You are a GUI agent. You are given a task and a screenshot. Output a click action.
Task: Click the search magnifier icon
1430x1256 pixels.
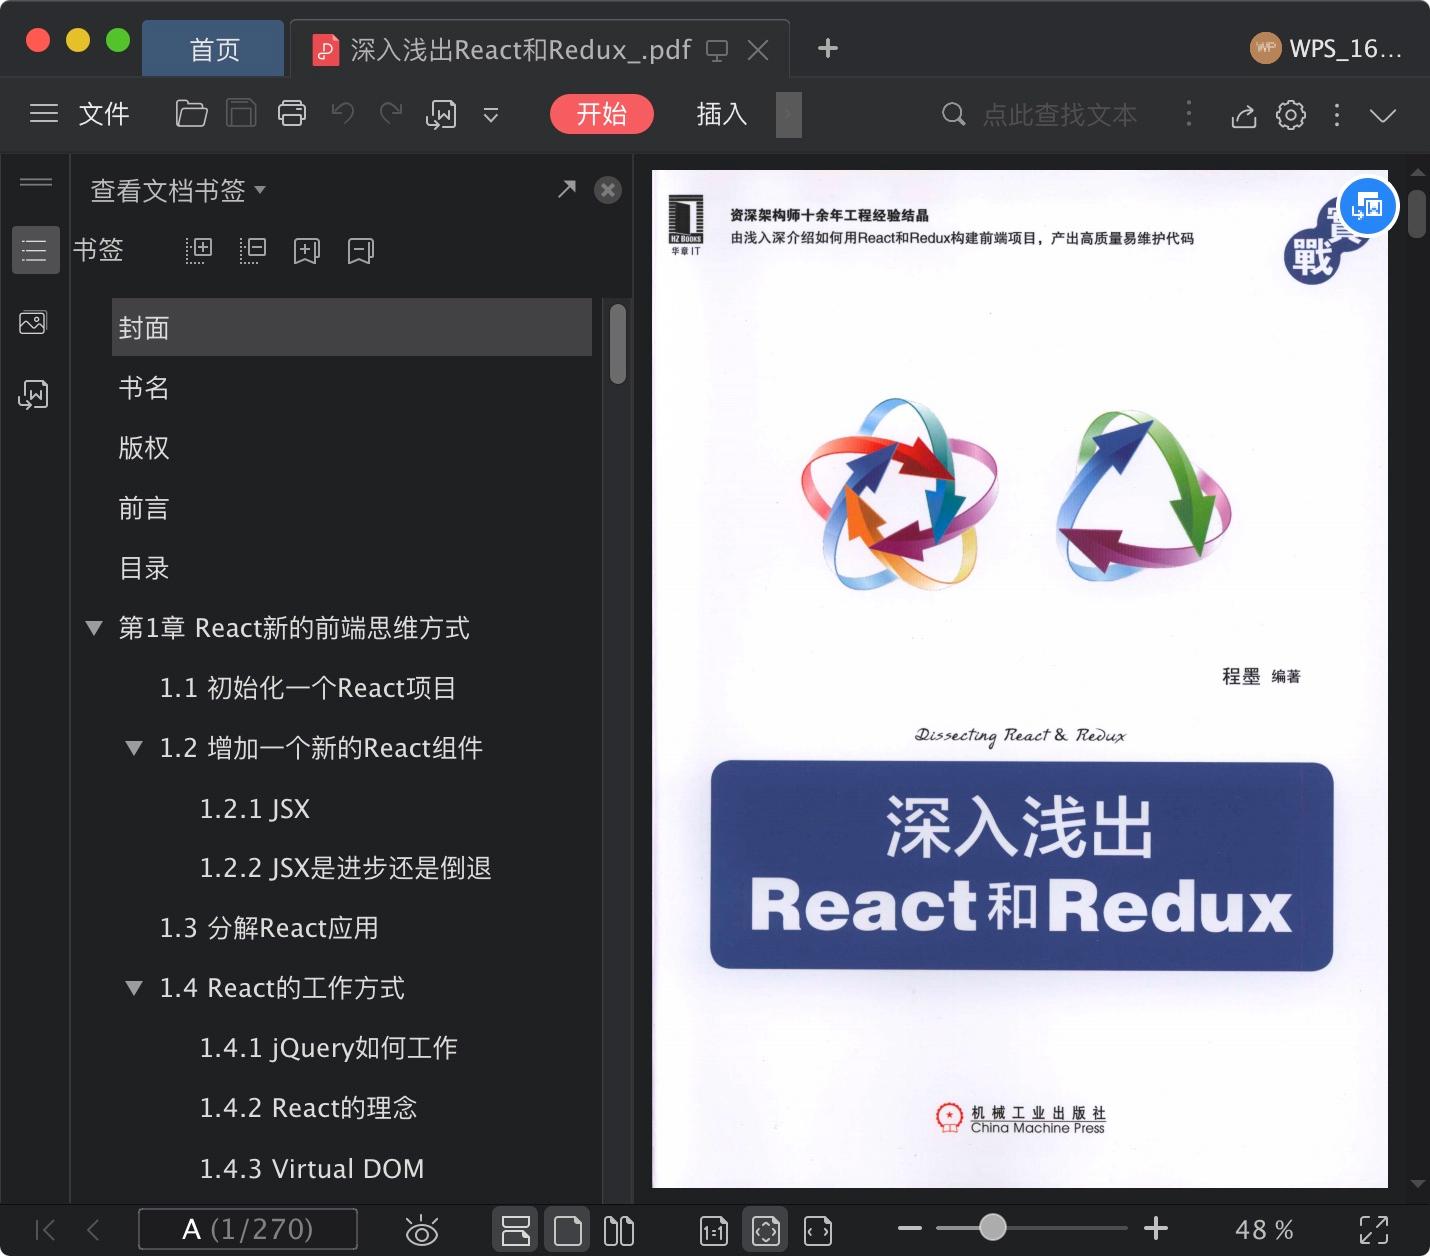click(x=954, y=114)
